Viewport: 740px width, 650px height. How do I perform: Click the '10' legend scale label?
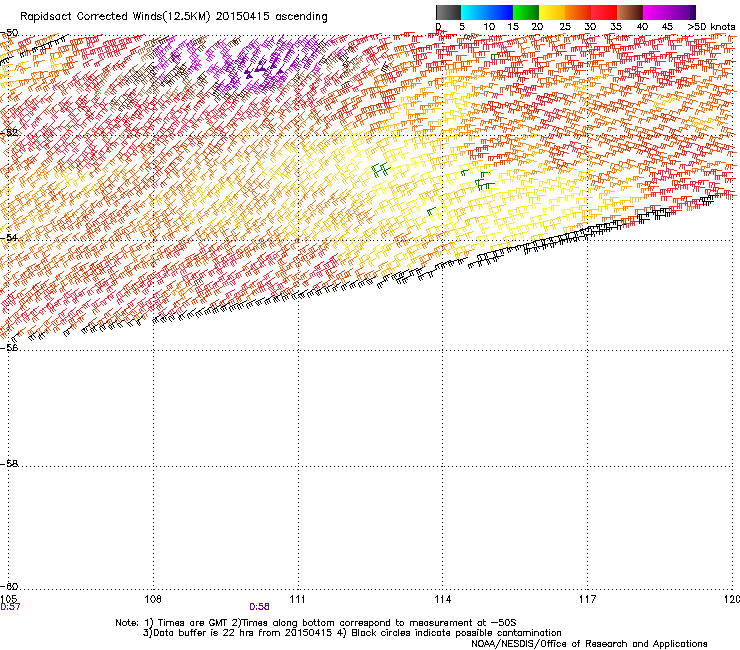(x=489, y=27)
